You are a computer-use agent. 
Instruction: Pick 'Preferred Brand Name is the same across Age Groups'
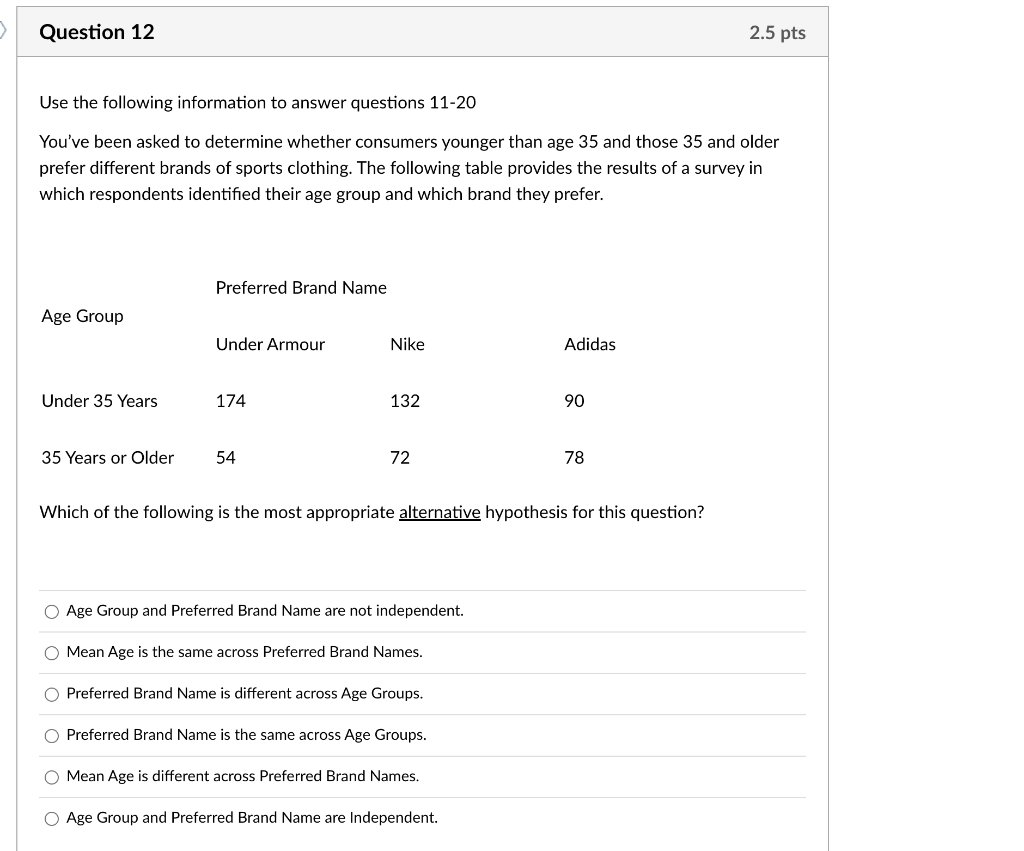tap(52, 735)
